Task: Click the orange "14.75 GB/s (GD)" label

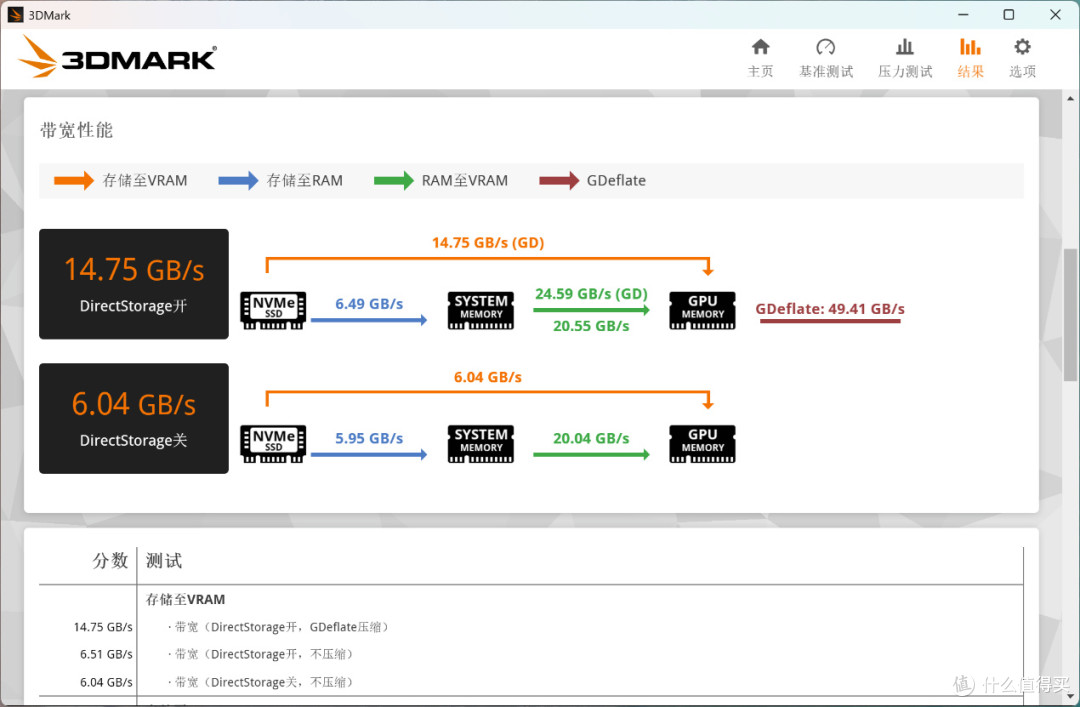Action: [x=488, y=243]
